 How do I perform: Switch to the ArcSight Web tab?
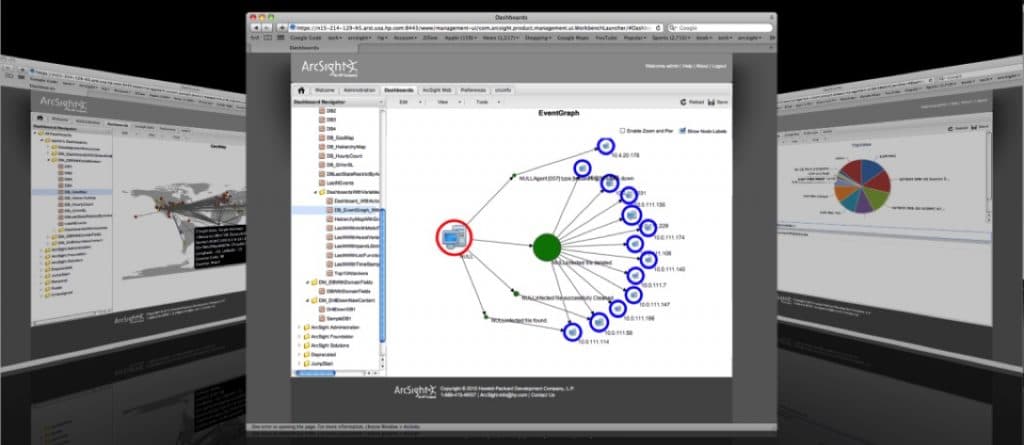click(437, 90)
